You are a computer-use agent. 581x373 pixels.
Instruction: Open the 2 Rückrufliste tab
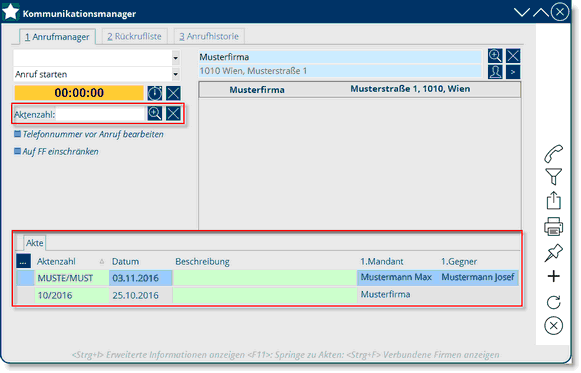click(x=135, y=36)
